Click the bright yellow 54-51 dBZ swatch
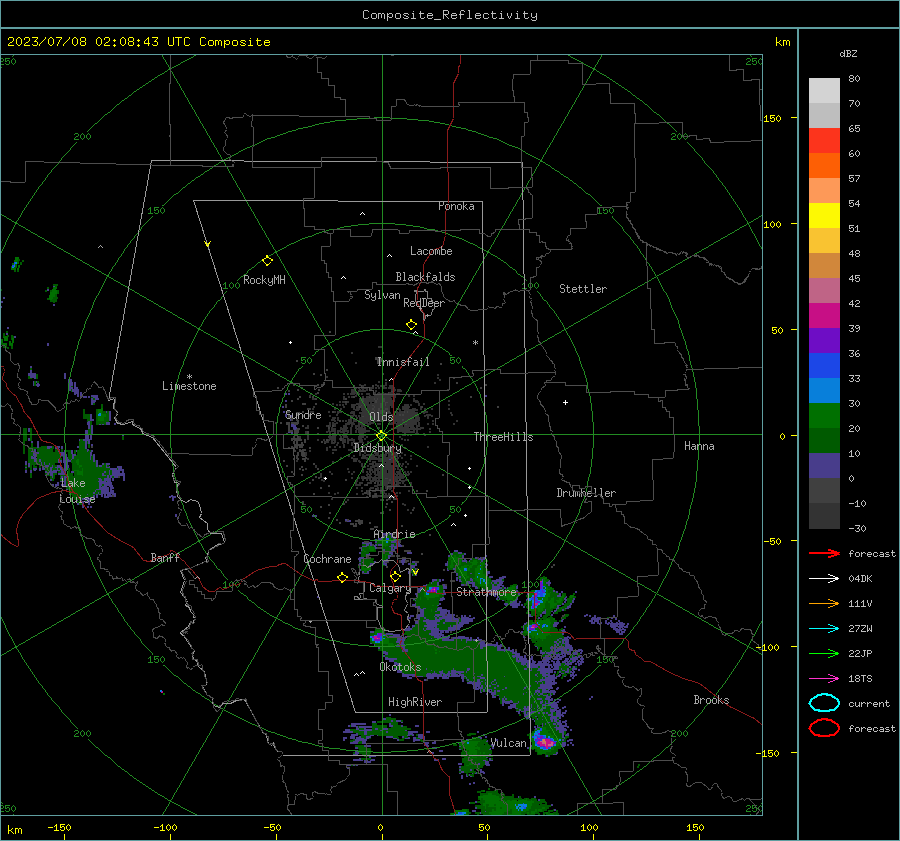The image size is (900, 841). (x=824, y=216)
